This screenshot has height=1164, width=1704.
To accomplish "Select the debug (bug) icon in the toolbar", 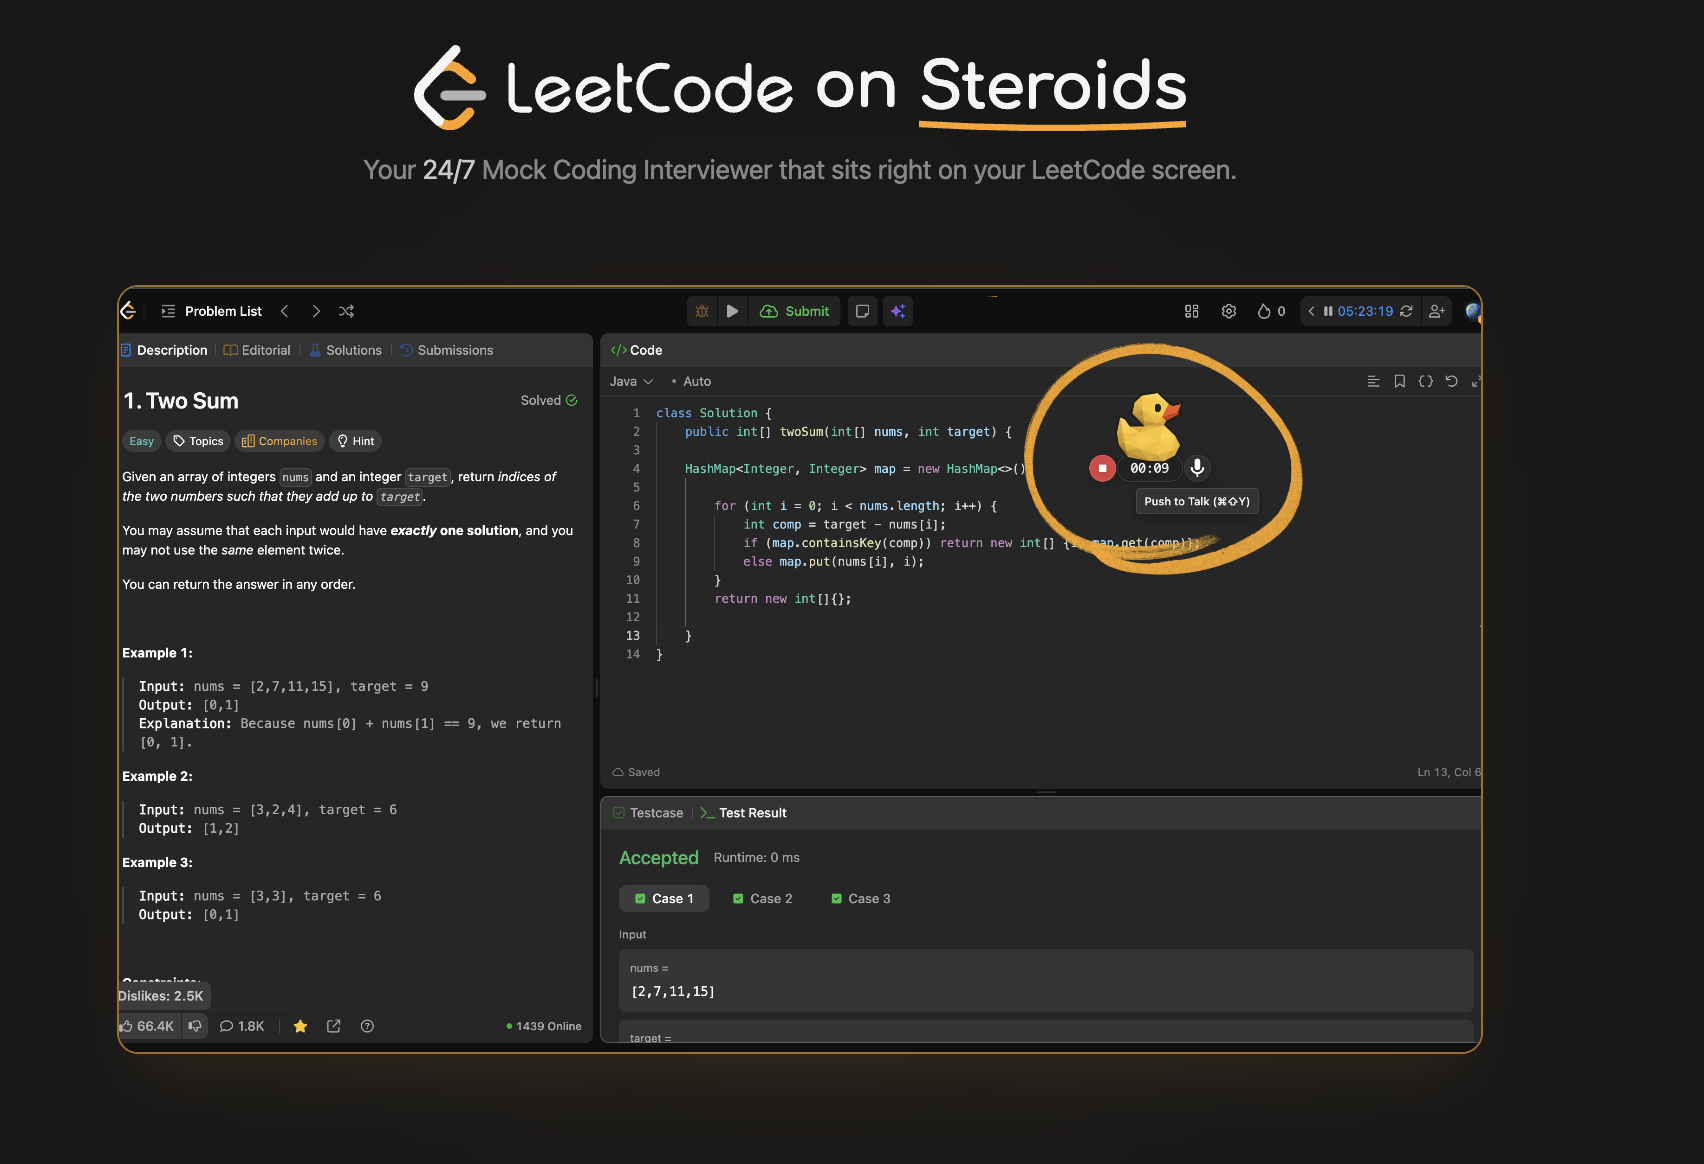I will tap(701, 311).
